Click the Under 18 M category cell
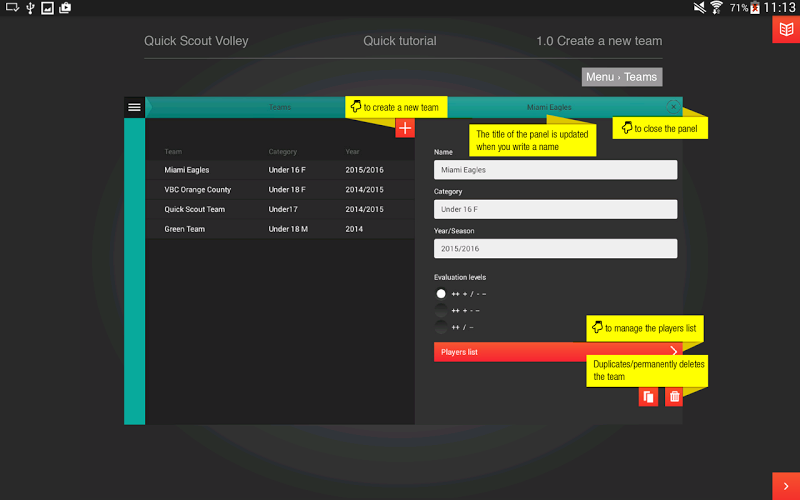This screenshot has width=800, height=500. tap(288, 229)
